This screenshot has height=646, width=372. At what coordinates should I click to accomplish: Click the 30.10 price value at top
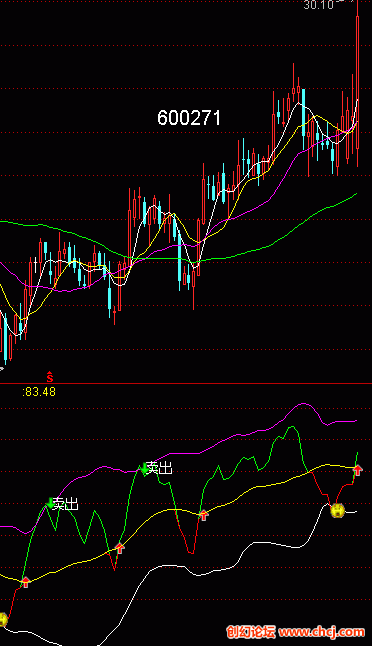click(318, 5)
